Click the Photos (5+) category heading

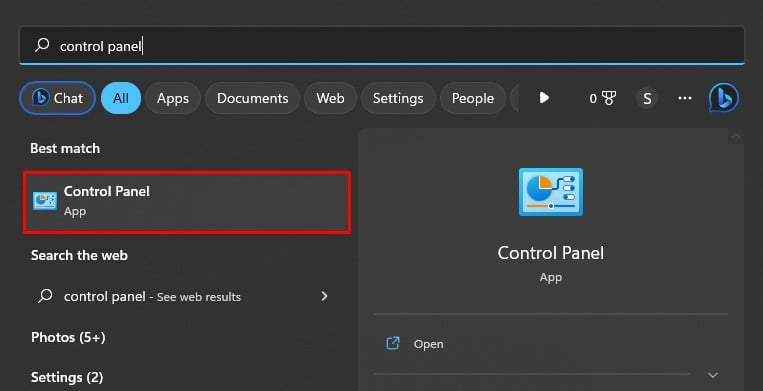click(68, 337)
